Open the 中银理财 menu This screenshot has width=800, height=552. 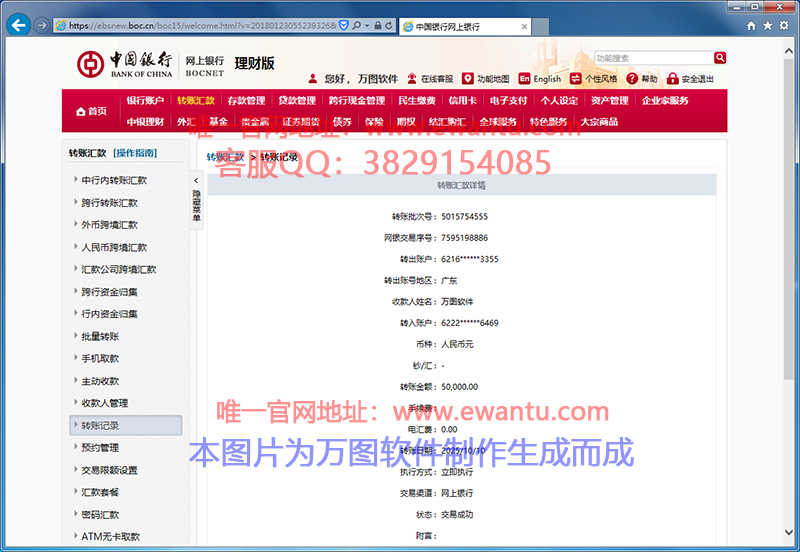[145, 121]
